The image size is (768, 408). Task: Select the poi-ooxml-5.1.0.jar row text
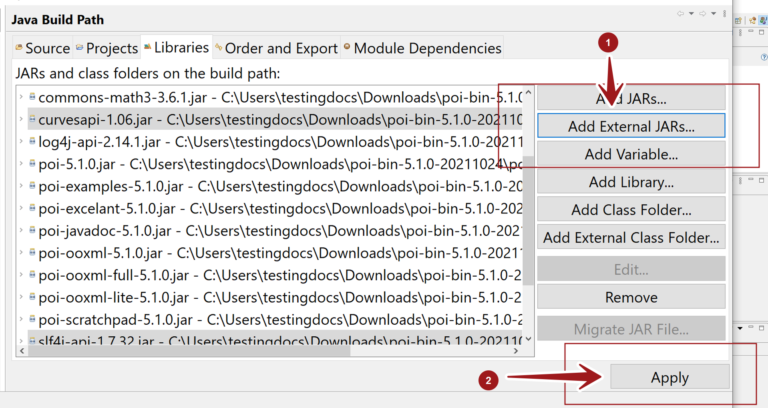point(280,253)
